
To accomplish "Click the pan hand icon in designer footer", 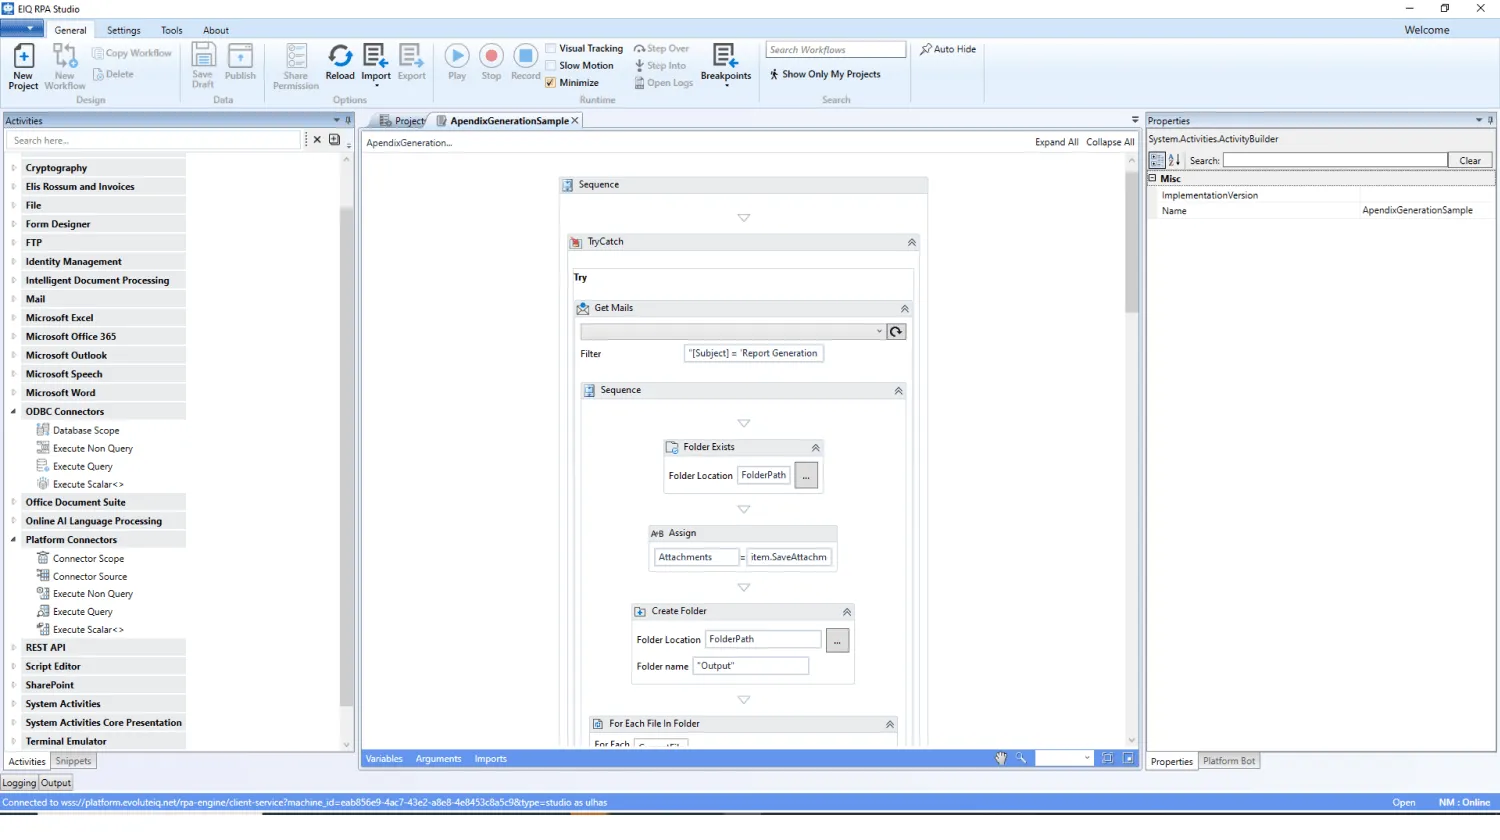I will (1000, 759).
